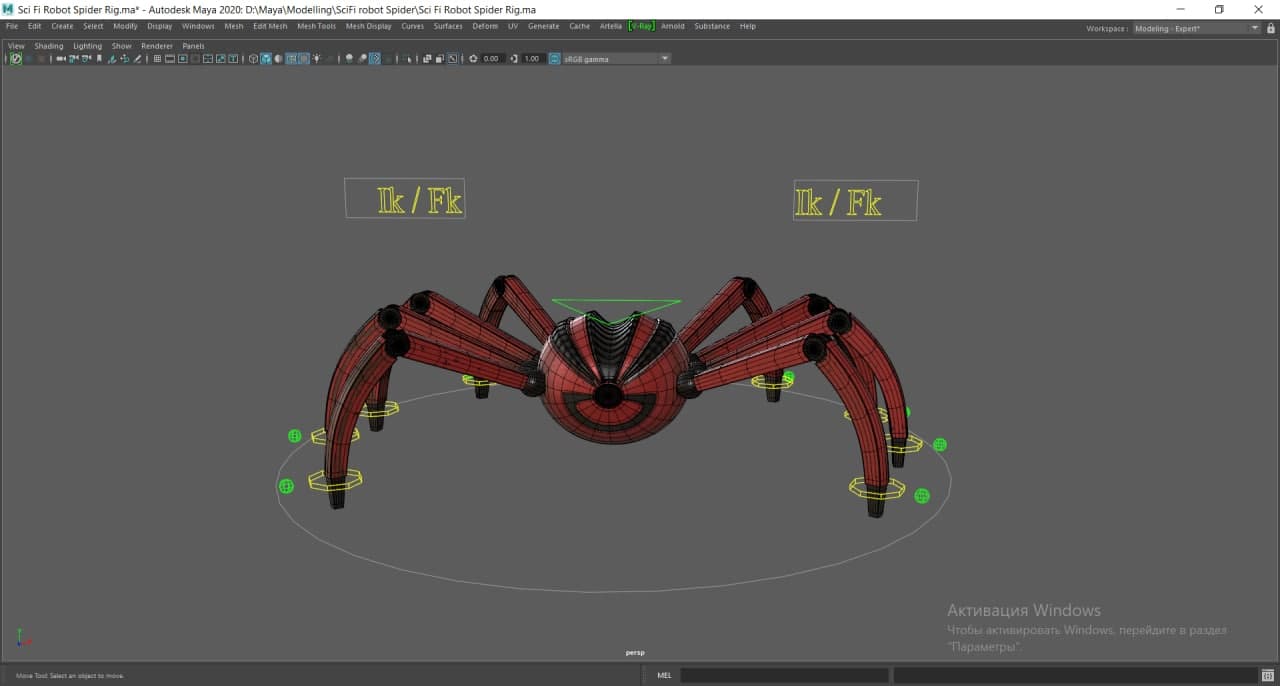This screenshot has height=686, width=1280.
Task: Open the Mesh Tools menu
Action: point(316,26)
